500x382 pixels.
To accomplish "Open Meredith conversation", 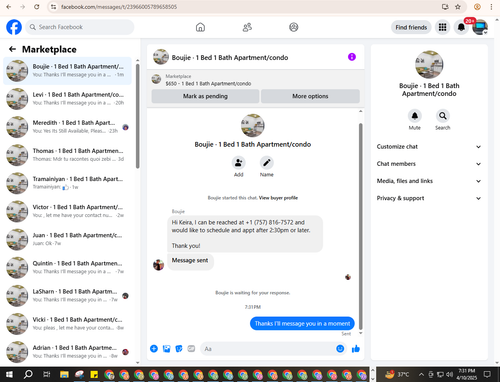I will point(68,127).
